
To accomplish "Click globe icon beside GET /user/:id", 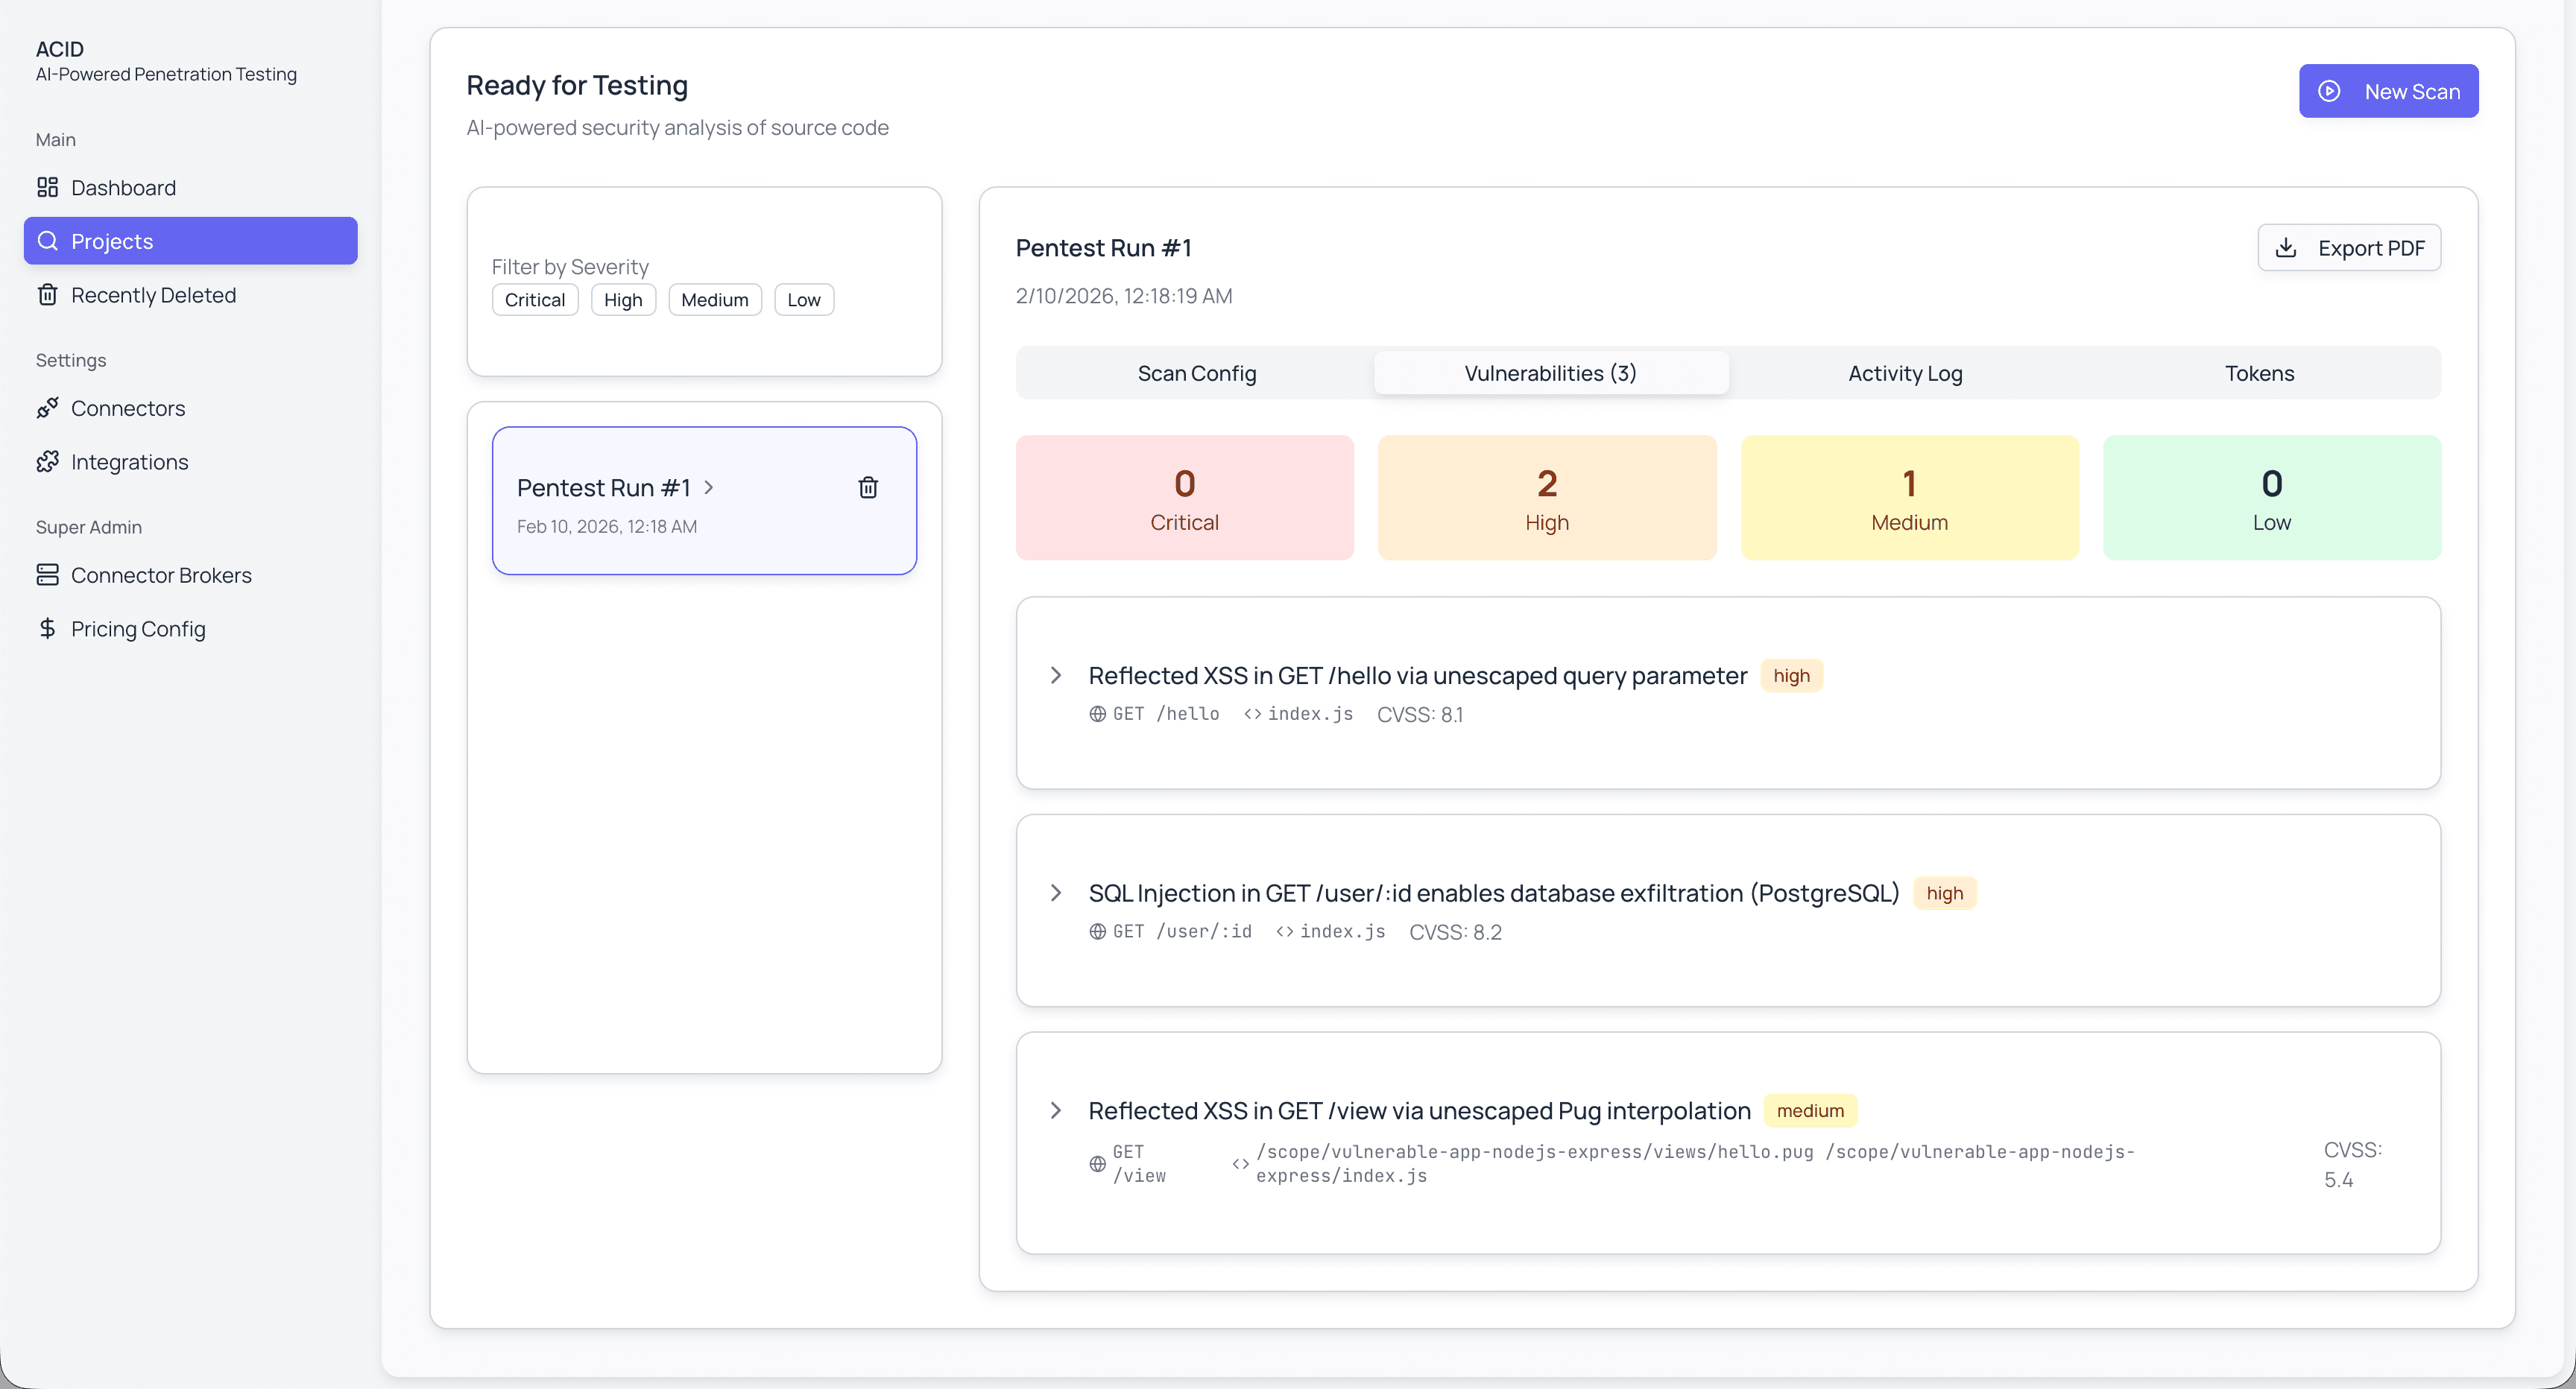I will (1097, 931).
